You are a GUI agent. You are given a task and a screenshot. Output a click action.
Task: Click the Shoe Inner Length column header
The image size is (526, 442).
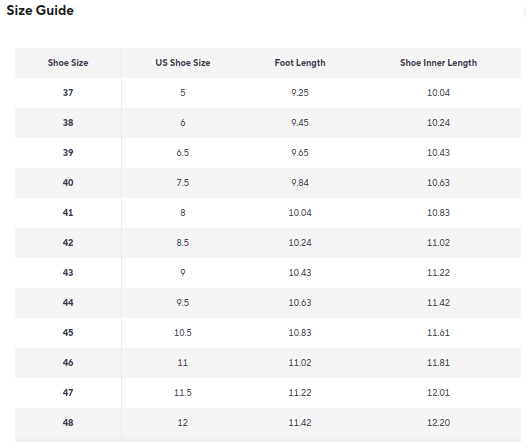pyautogui.click(x=438, y=63)
